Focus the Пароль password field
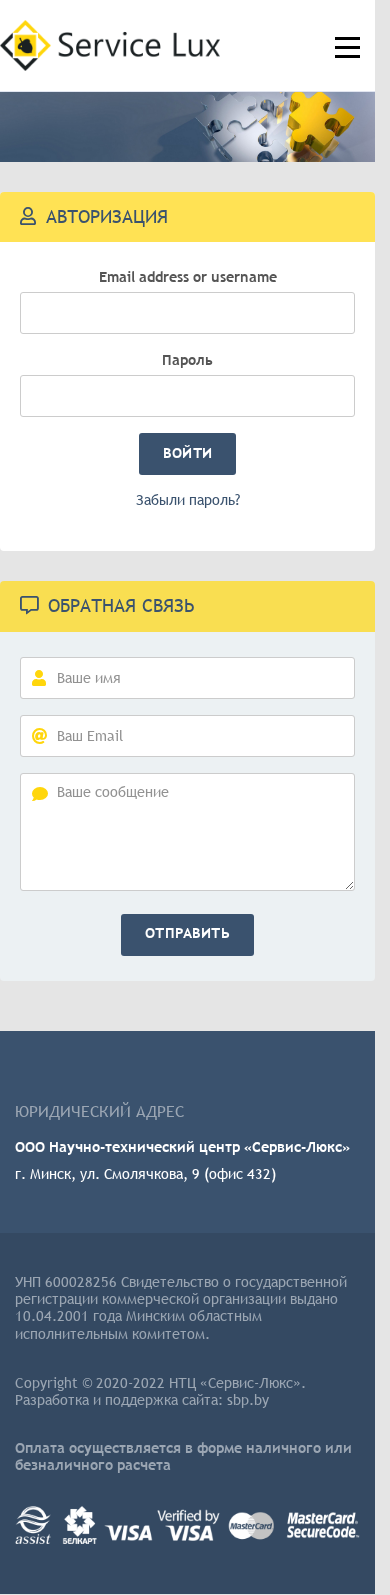The image size is (390, 1595). tap(187, 396)
